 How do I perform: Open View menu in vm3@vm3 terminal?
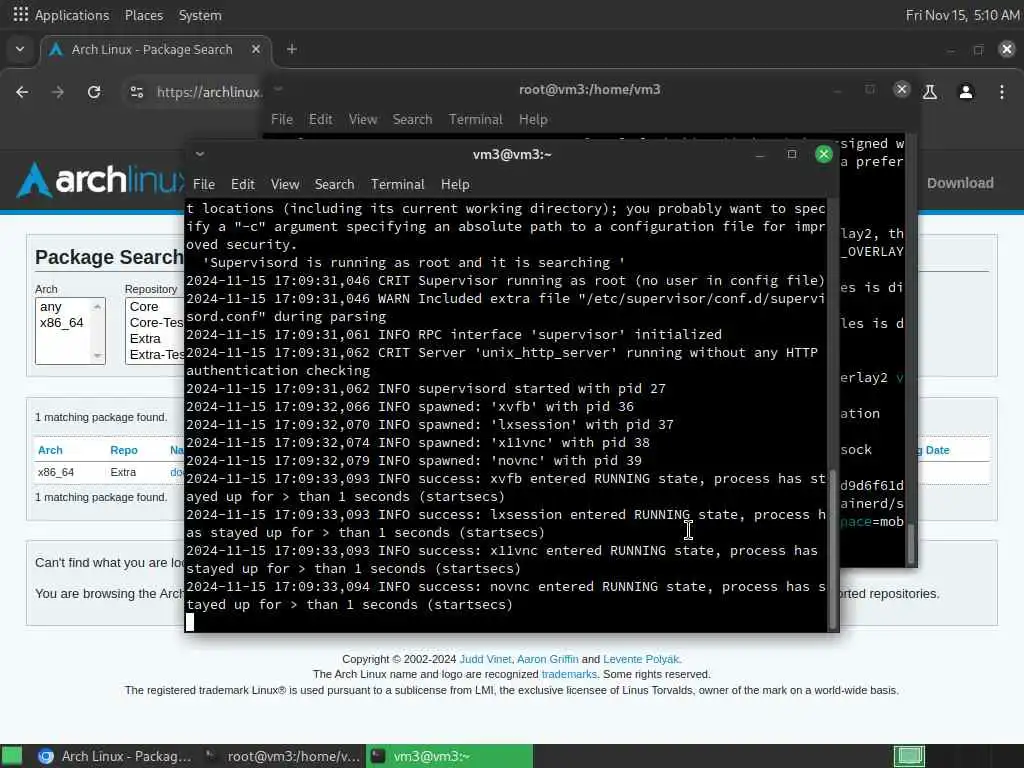click(285, 184)
